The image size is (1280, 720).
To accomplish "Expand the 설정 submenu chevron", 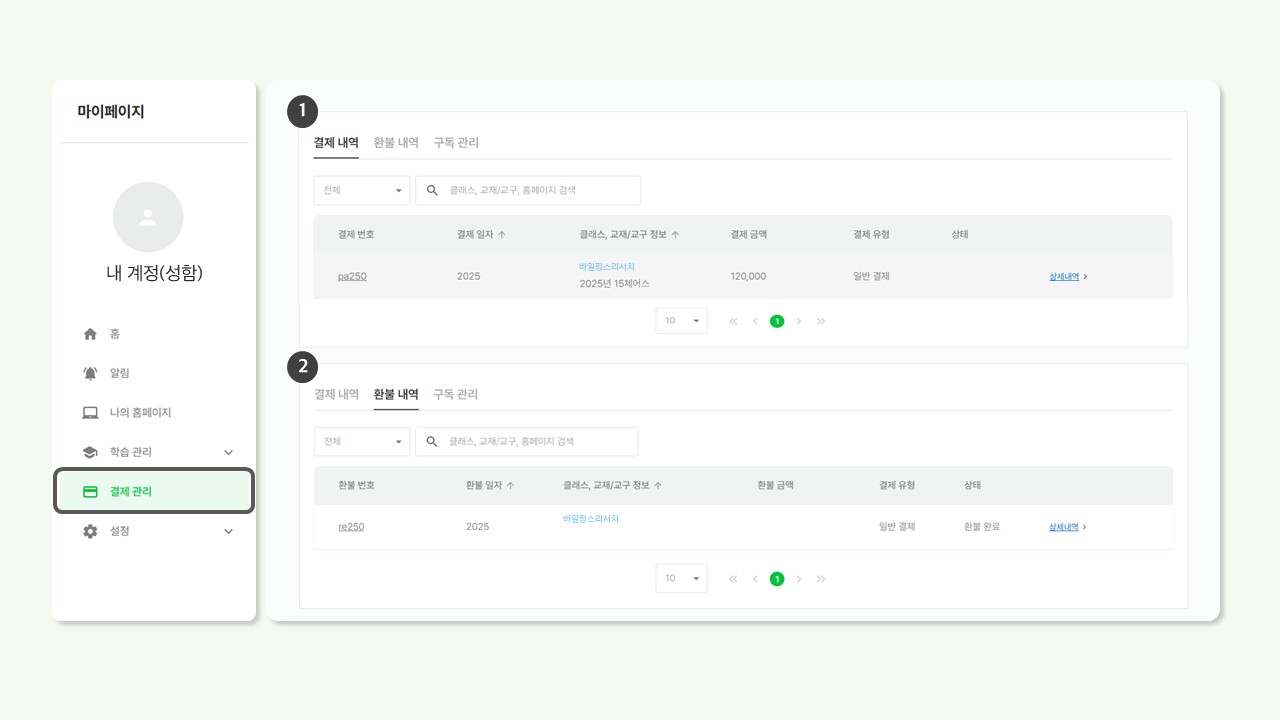I will click(228, 531).
